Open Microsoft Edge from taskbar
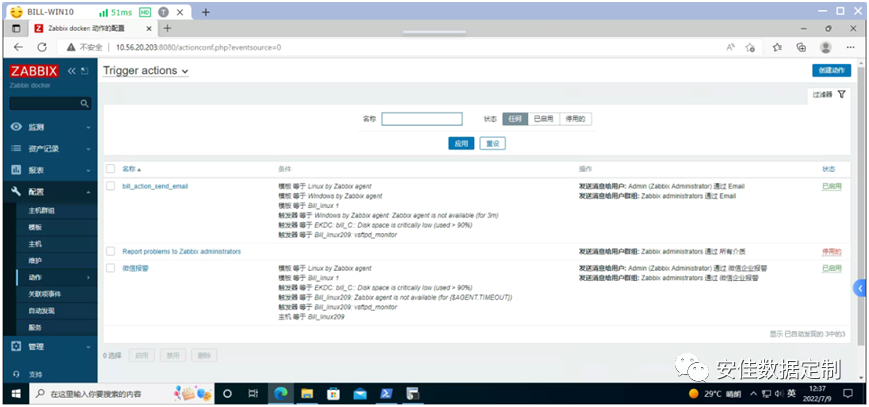 (281, 394)
